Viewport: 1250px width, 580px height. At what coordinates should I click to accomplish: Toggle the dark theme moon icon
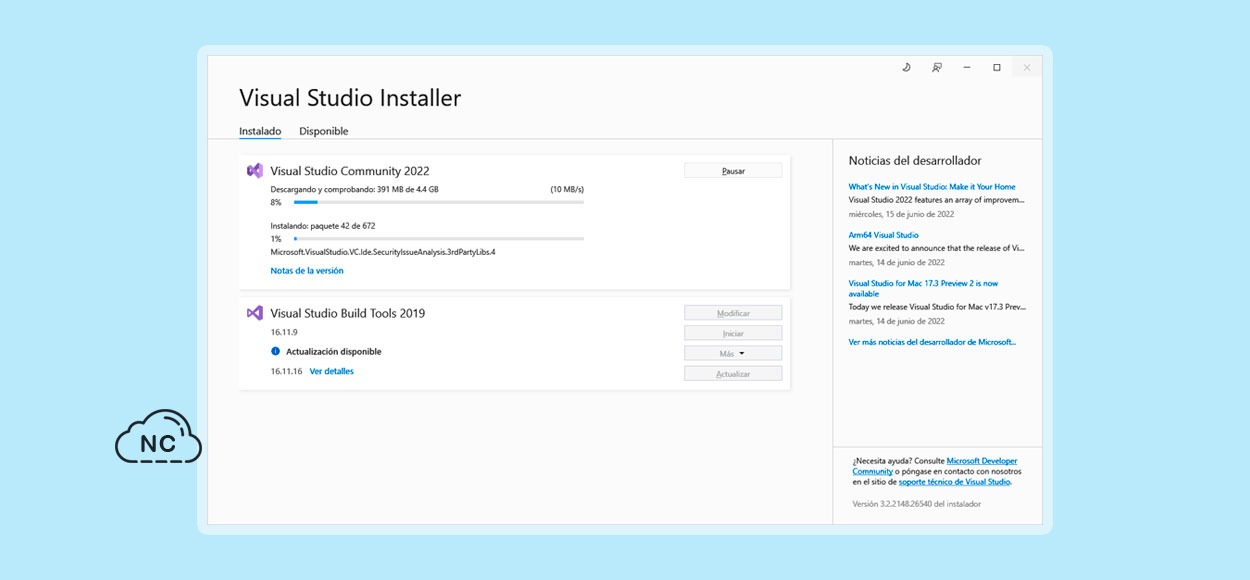tap(906, 67)
